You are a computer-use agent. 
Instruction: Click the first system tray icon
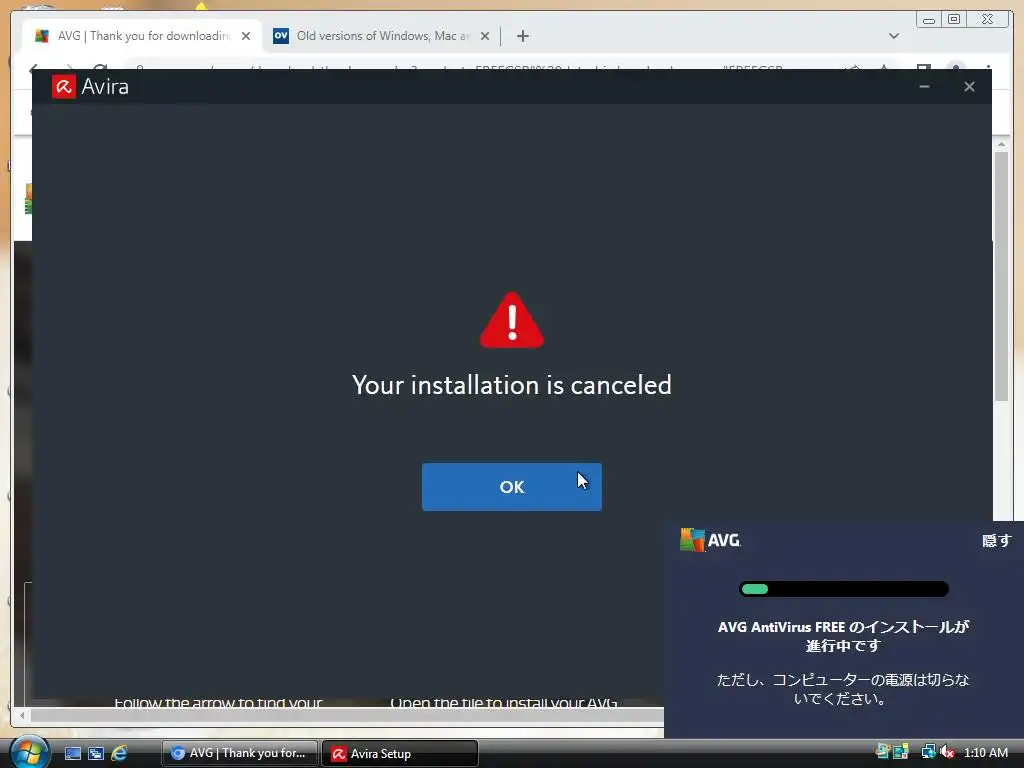(882, 752)
